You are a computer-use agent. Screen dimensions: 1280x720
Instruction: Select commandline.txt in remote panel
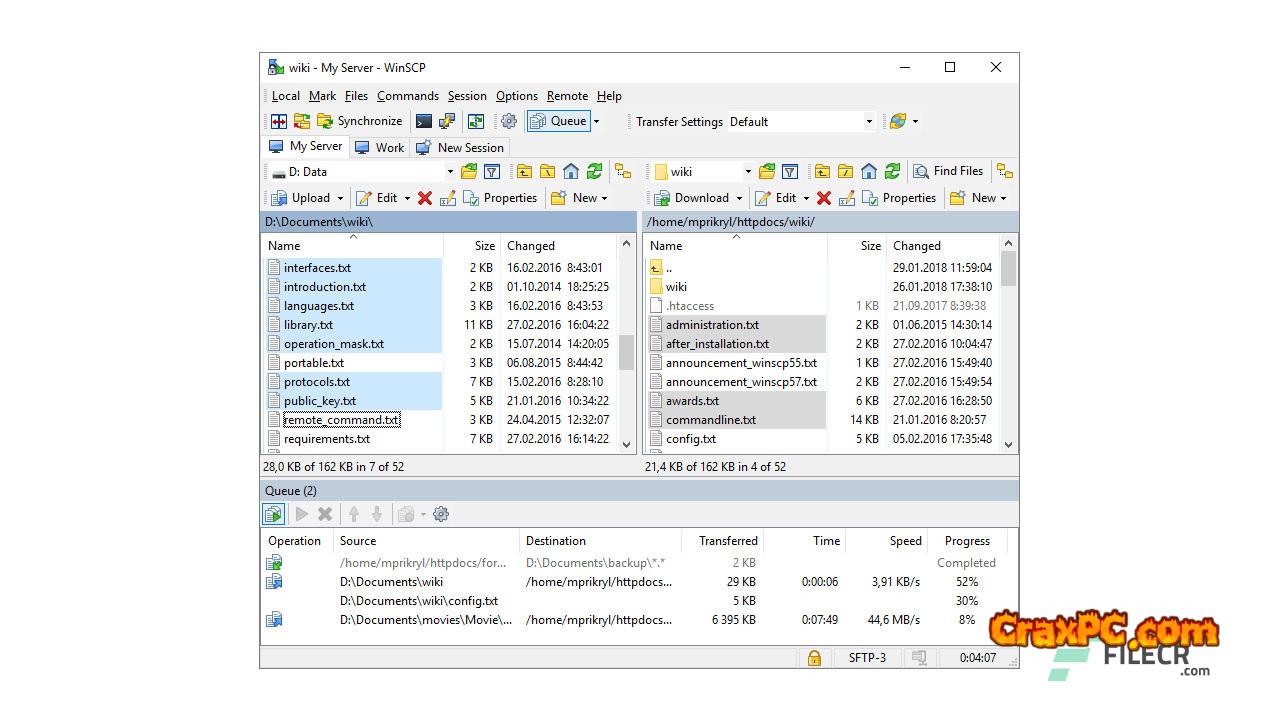click(710, 420)
